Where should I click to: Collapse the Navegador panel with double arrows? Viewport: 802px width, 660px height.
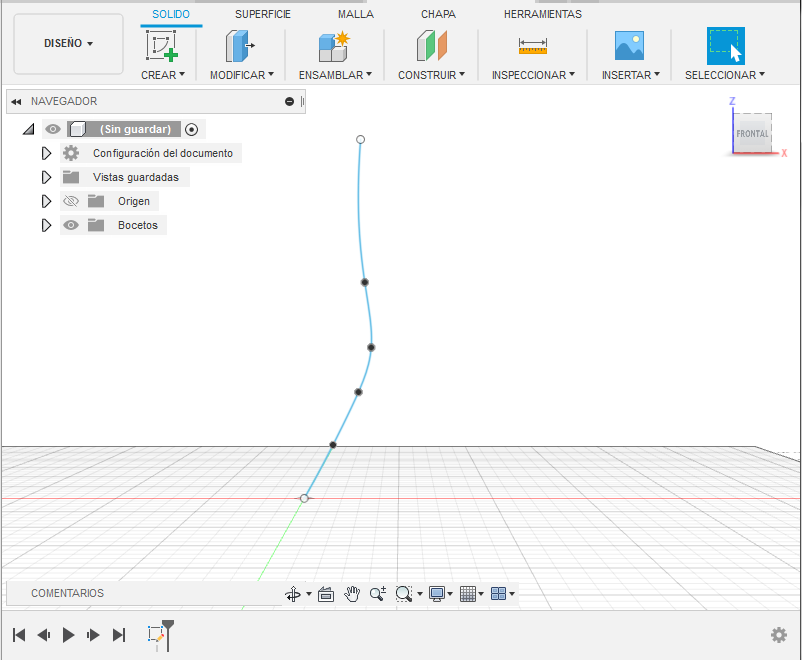click(x=16, y=102)
